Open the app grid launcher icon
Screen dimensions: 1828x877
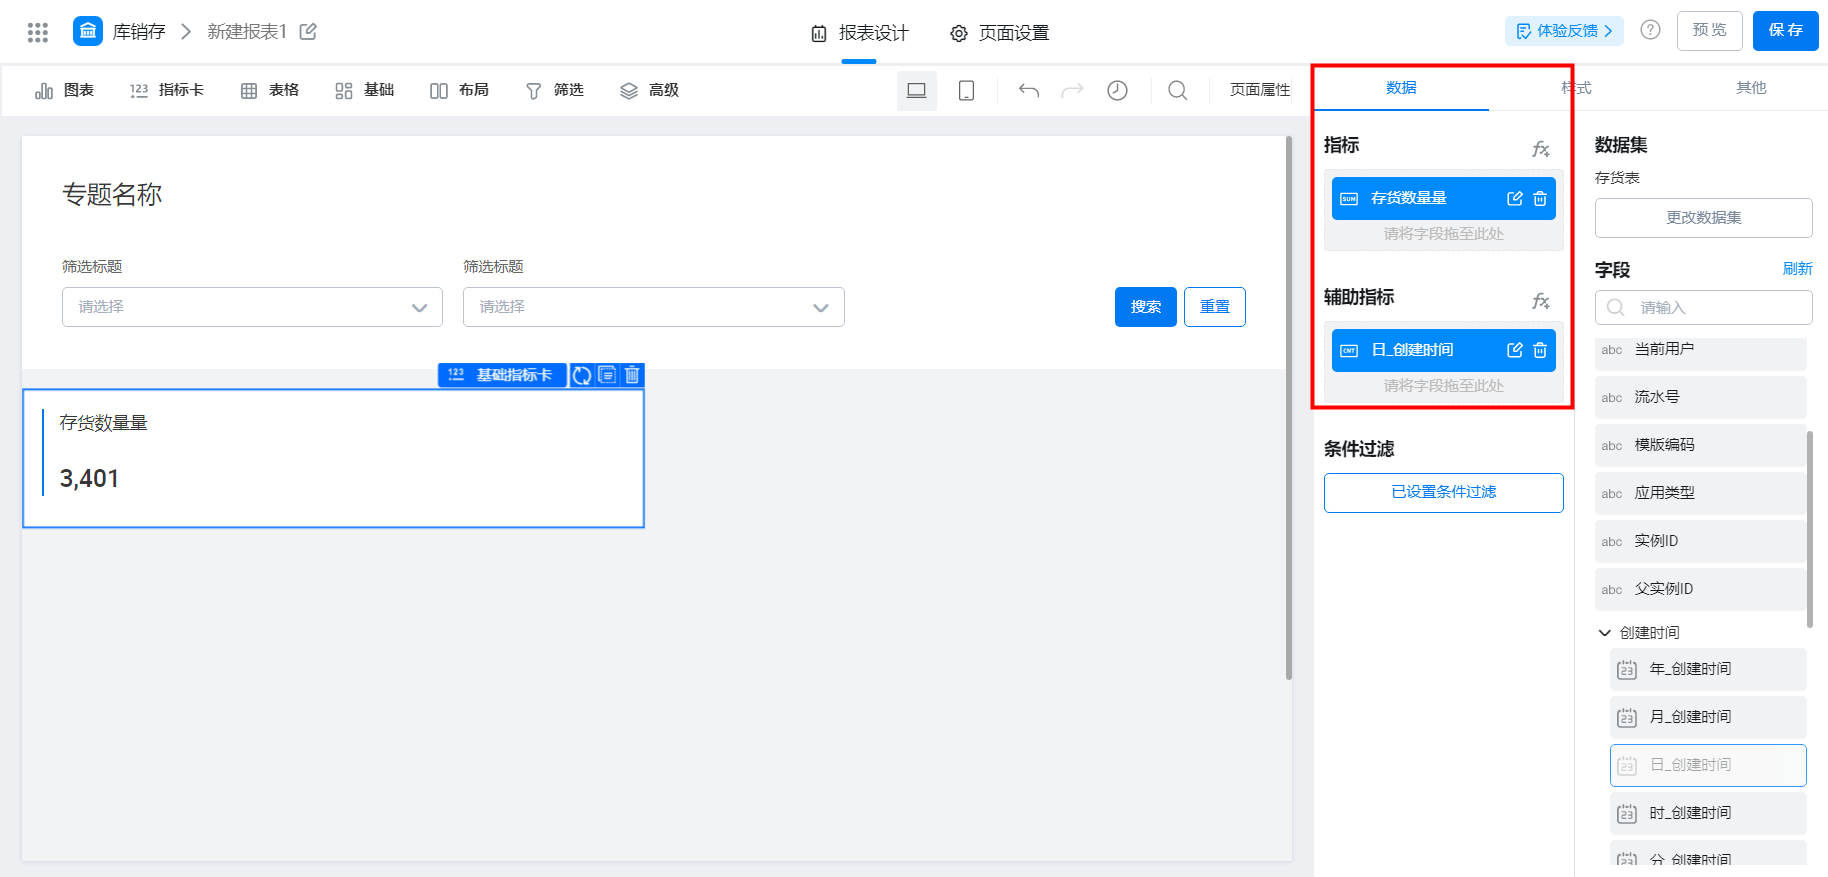pyautogui.click(x=38, y=32)
